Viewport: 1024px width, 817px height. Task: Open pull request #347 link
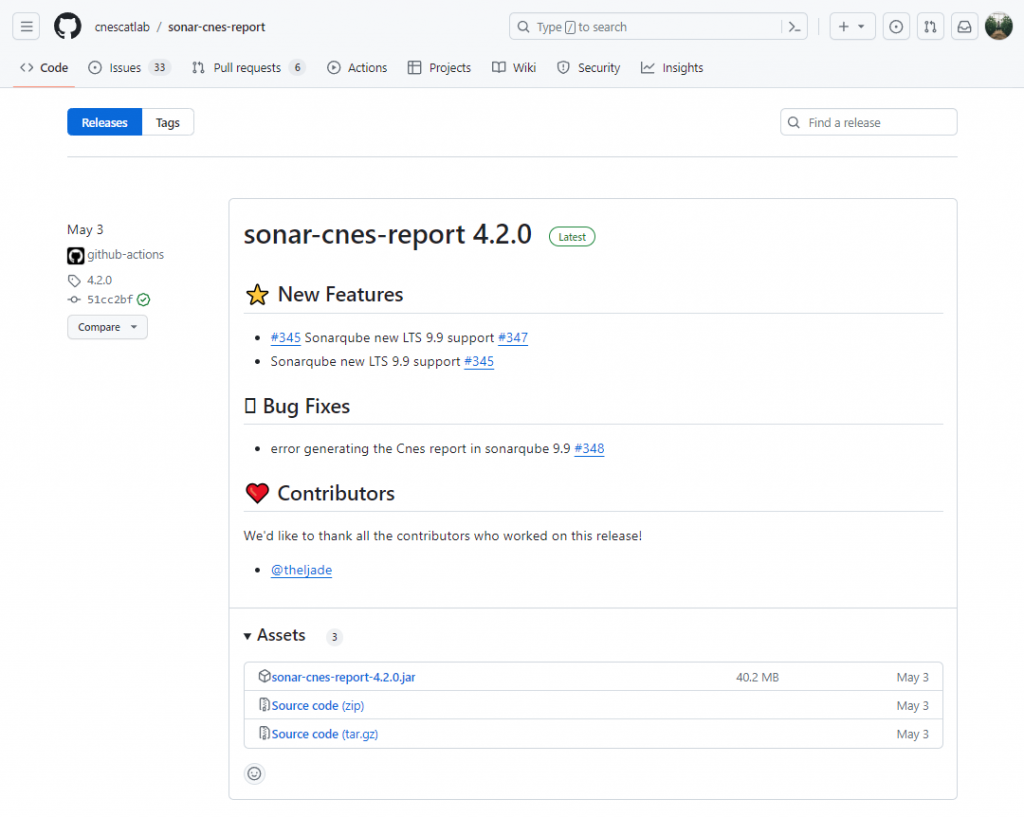513,338
